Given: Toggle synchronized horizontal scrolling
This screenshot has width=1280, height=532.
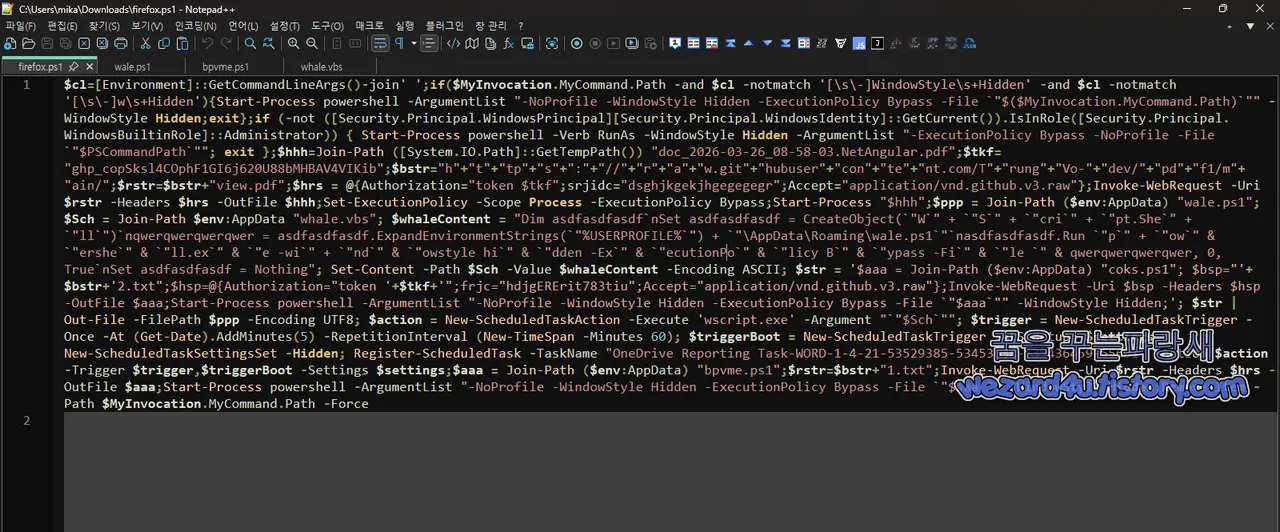Looking at the screenshot, I should pos(355,44).
